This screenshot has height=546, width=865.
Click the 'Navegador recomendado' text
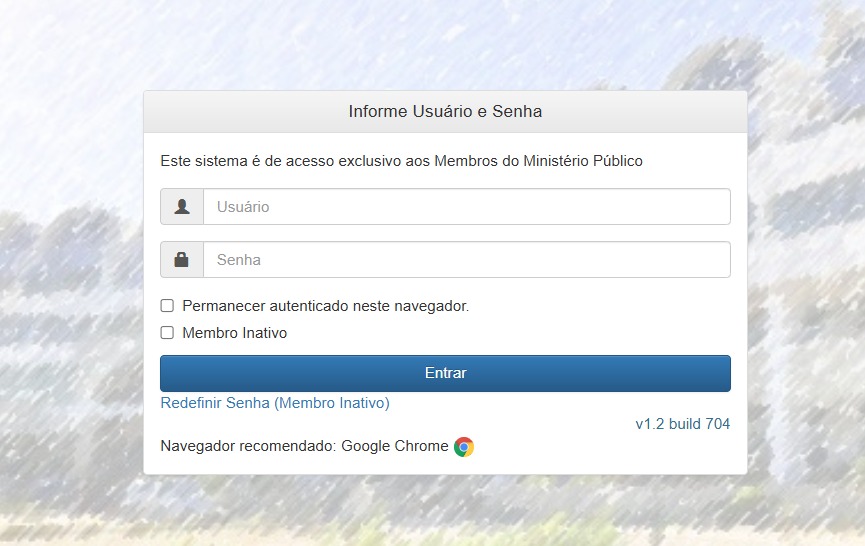pyautogui.click(x=248, y=446)
